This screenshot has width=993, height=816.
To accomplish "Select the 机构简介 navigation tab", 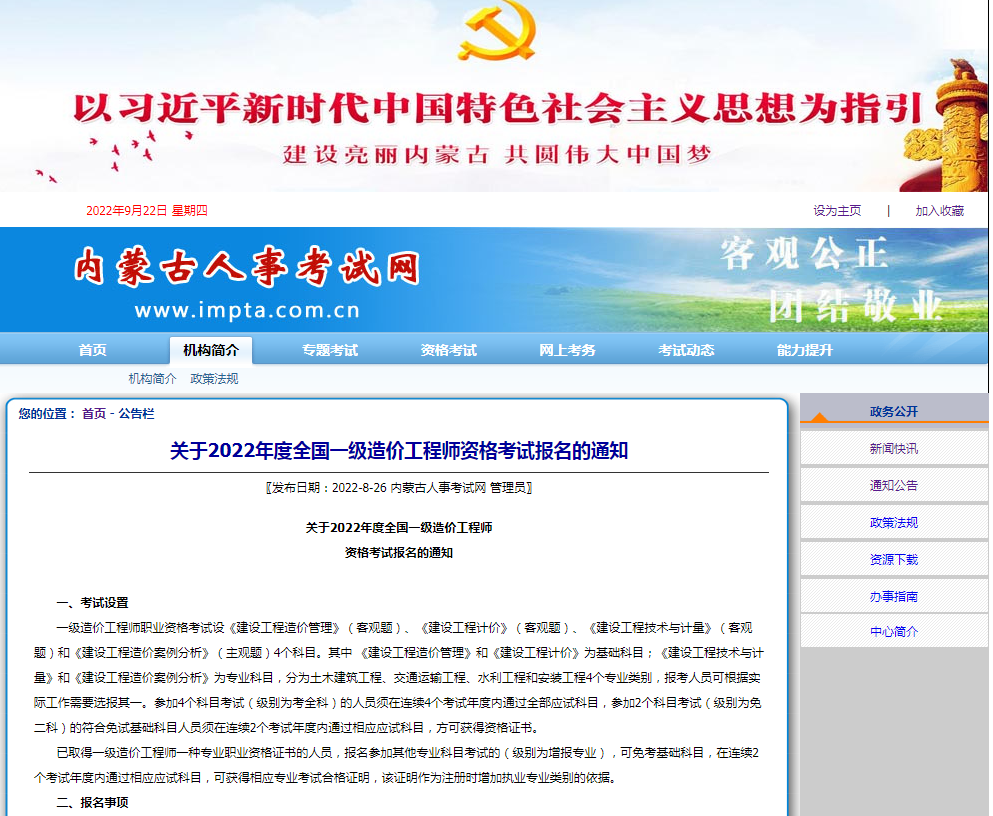I will pyautogui.click(x=211, y=350).
